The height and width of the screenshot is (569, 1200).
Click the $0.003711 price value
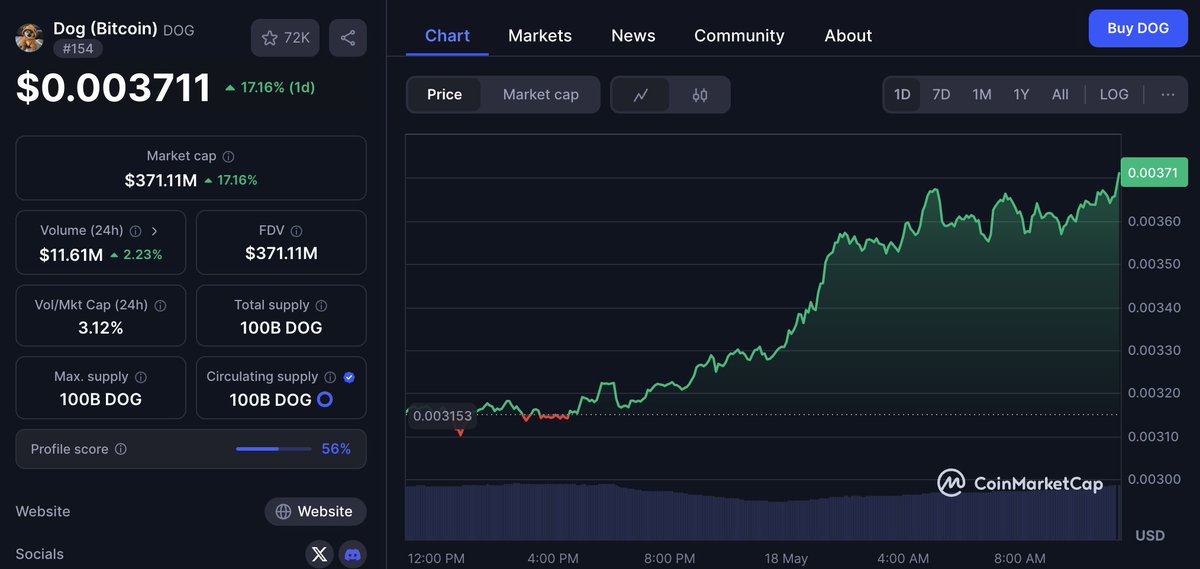[114, 88]
